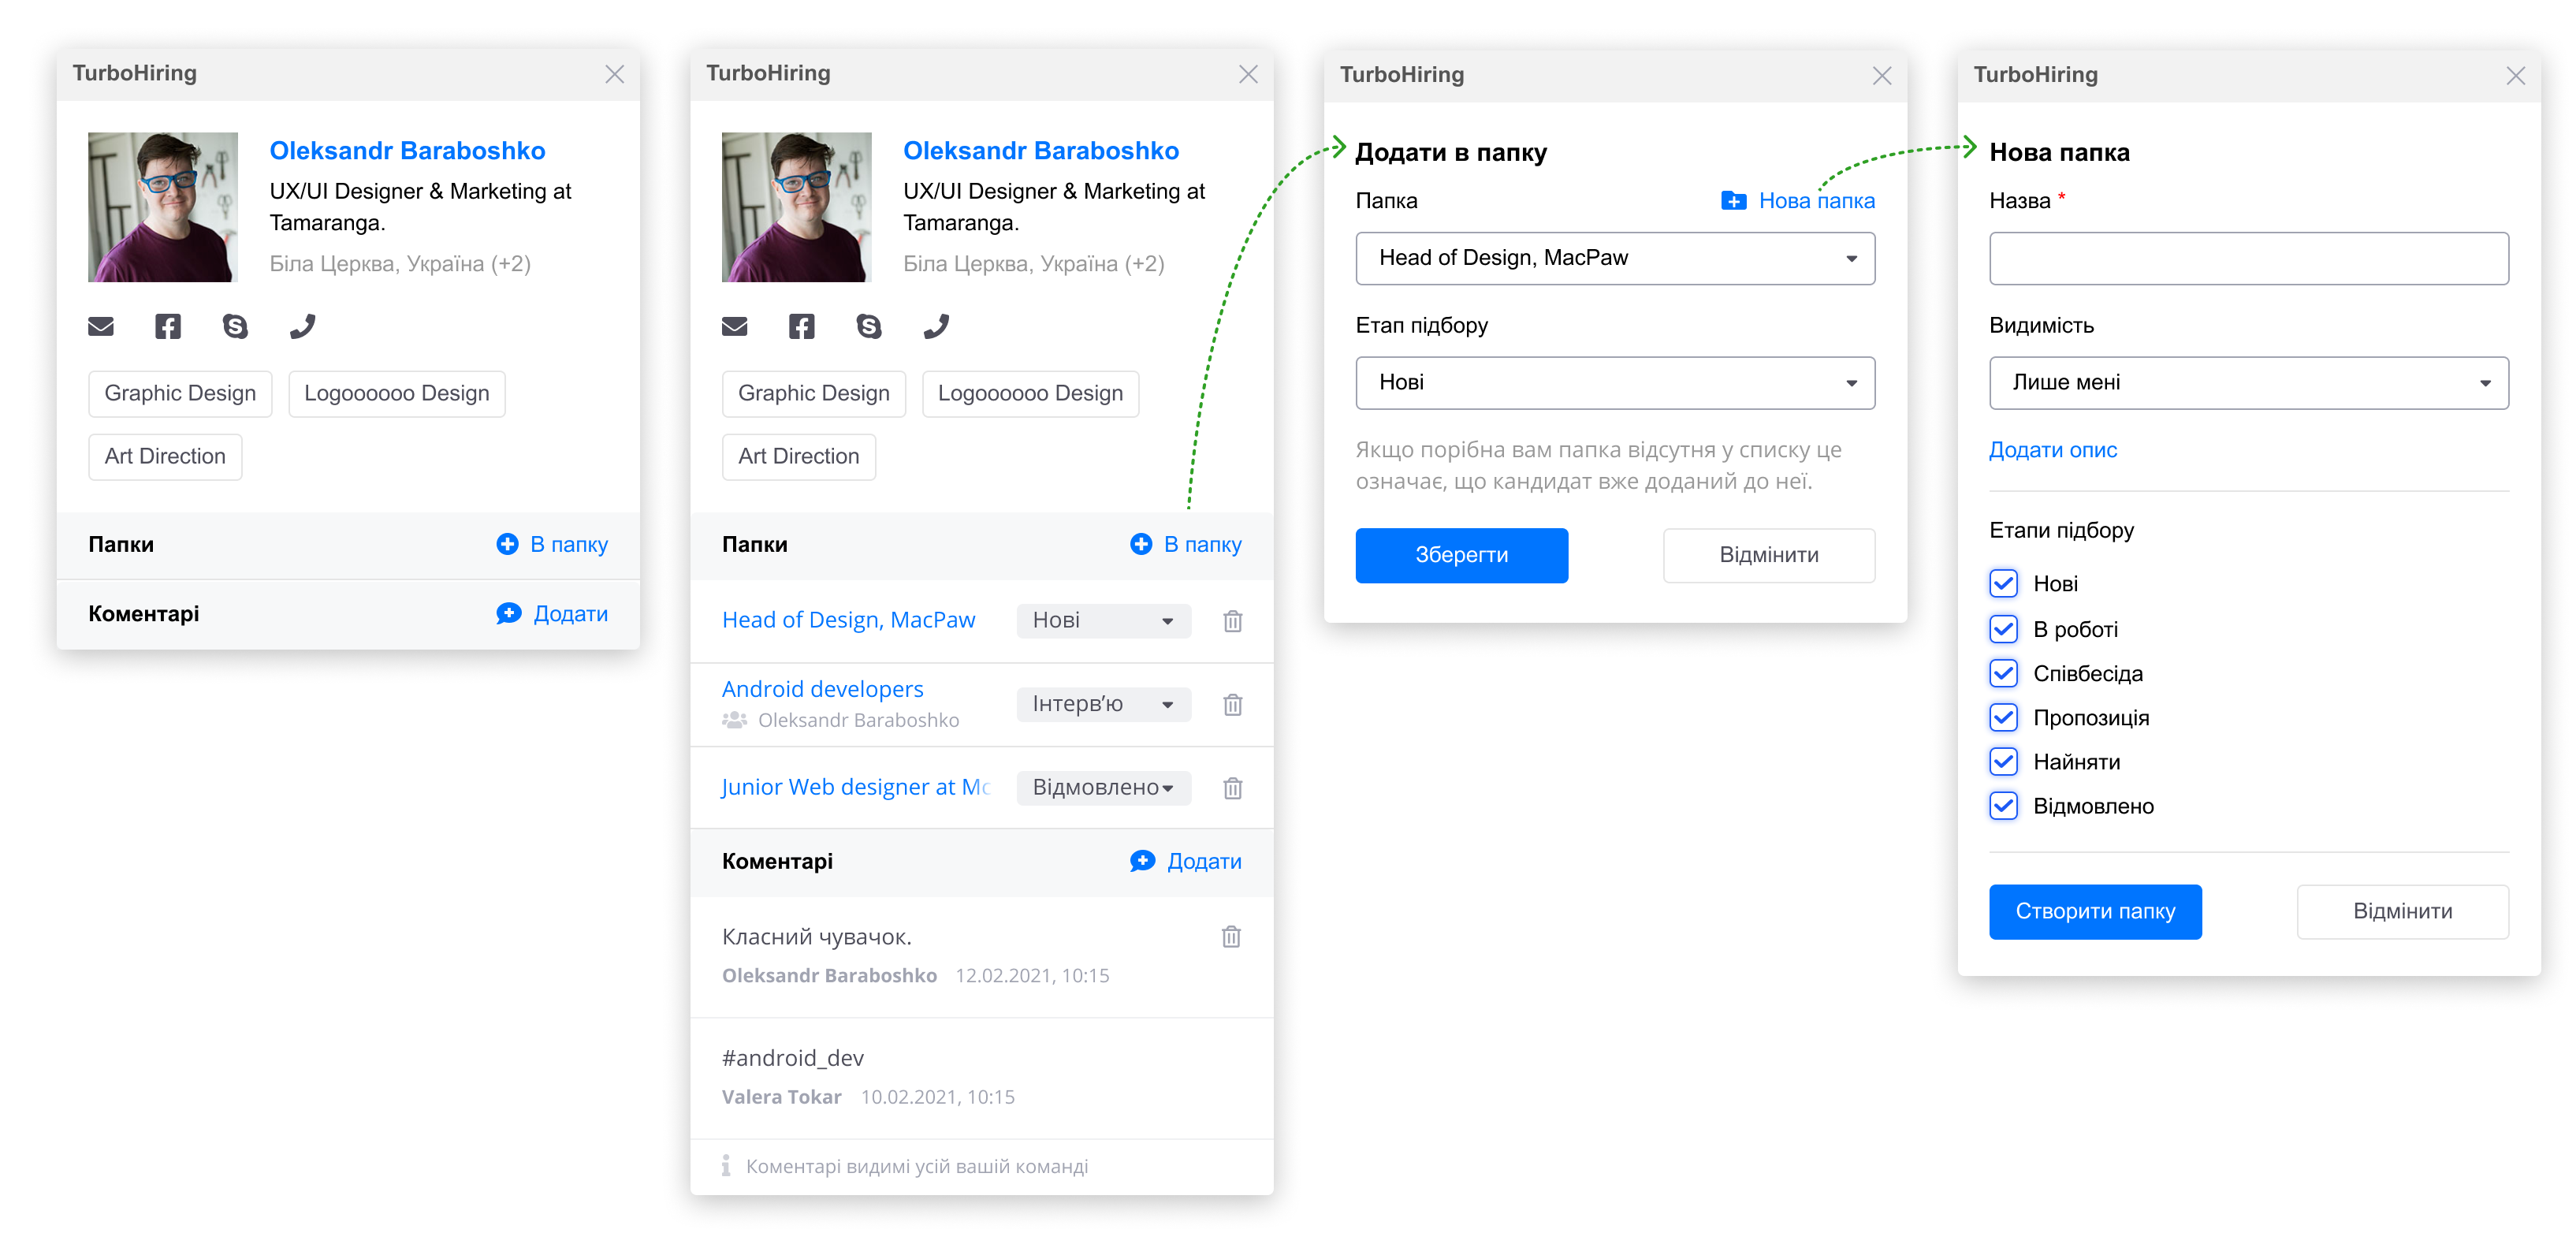
Task: Click the 'Назва' text input field
Action: click(x=2249, y=258)
